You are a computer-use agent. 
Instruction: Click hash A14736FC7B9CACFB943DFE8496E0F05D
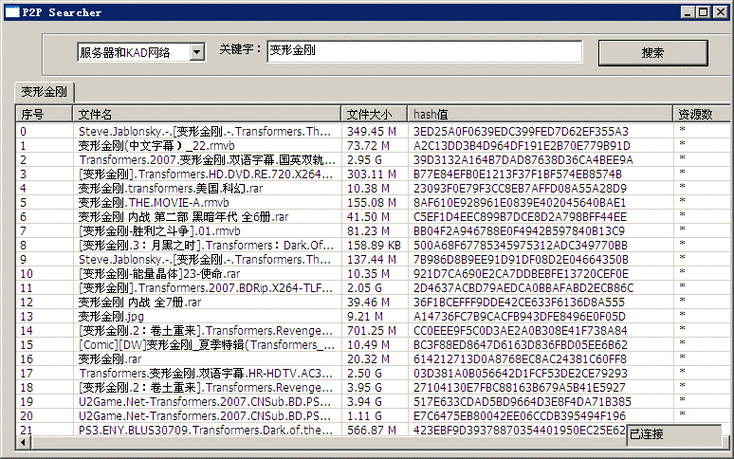tap(520, 316)
